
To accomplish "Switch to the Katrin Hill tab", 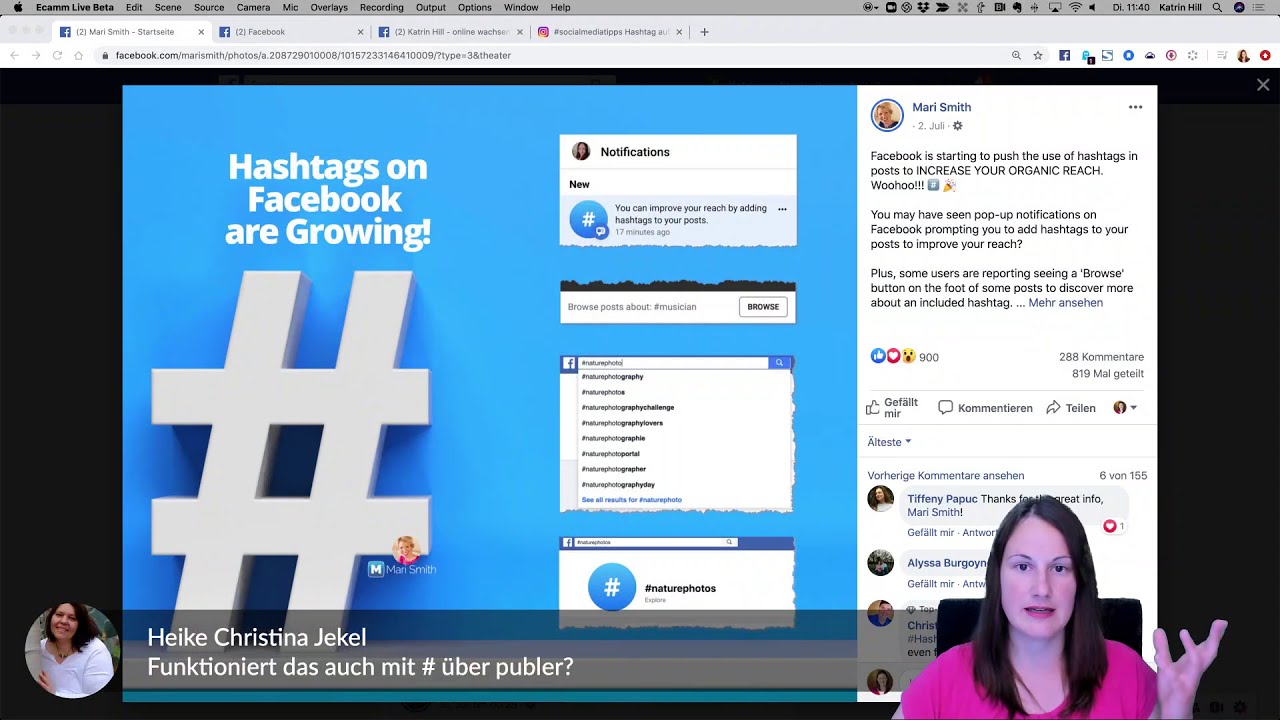I will (x=450, y=32).
